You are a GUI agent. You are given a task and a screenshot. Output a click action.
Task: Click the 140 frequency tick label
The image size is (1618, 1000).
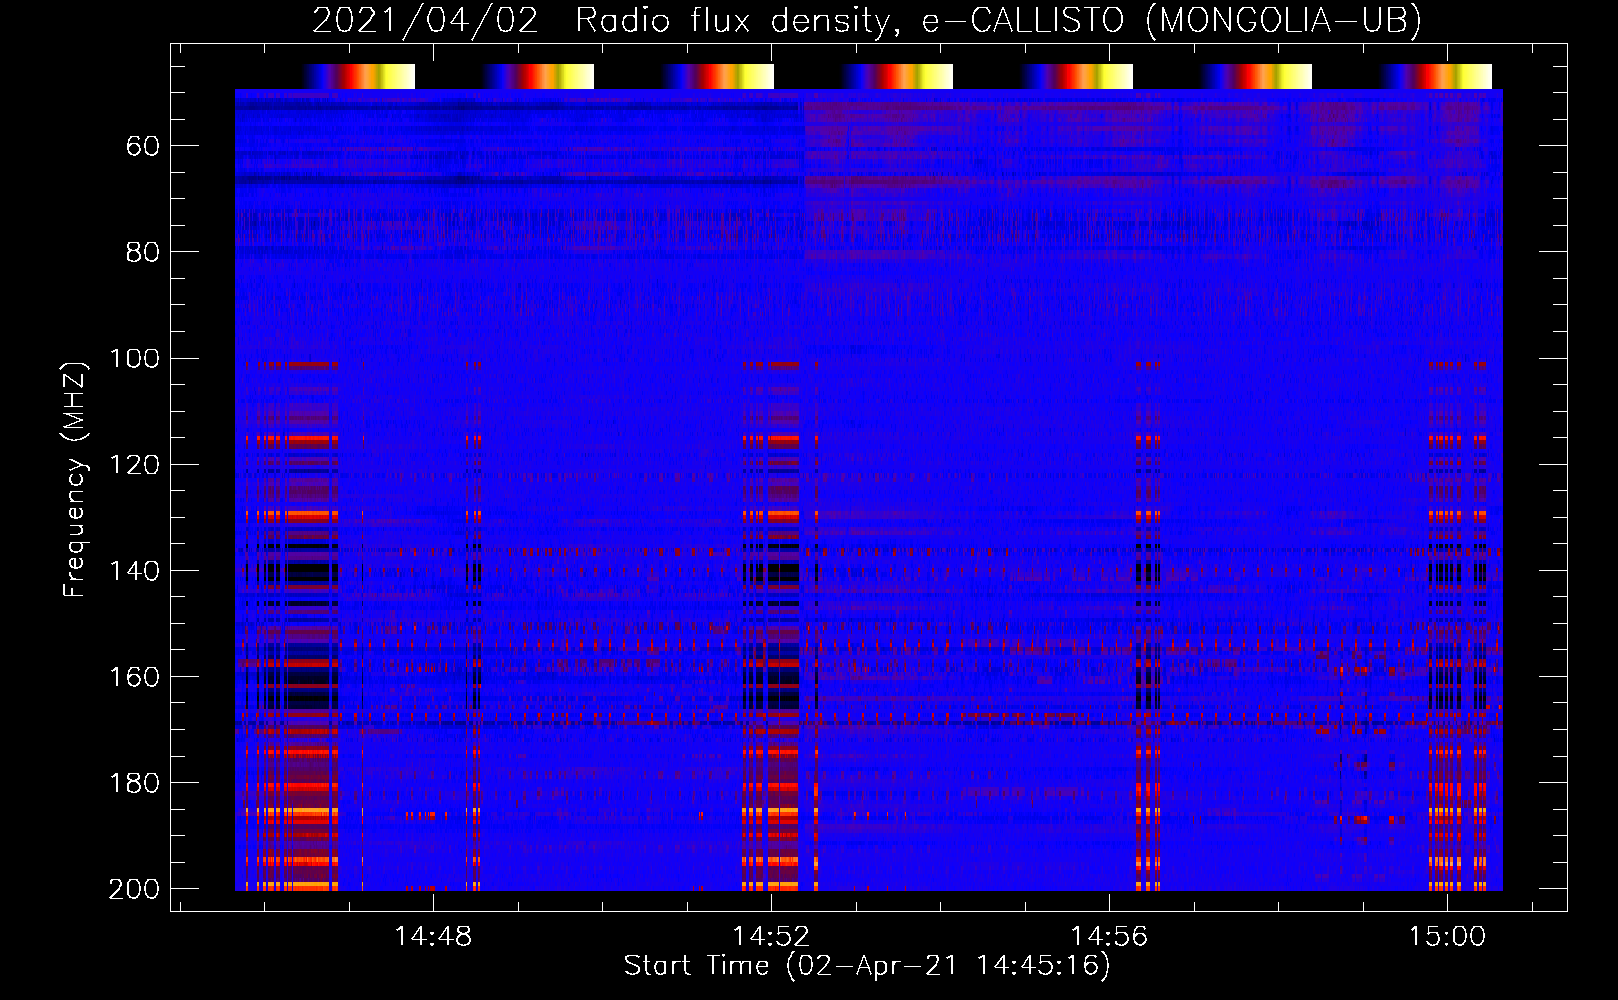134,570
